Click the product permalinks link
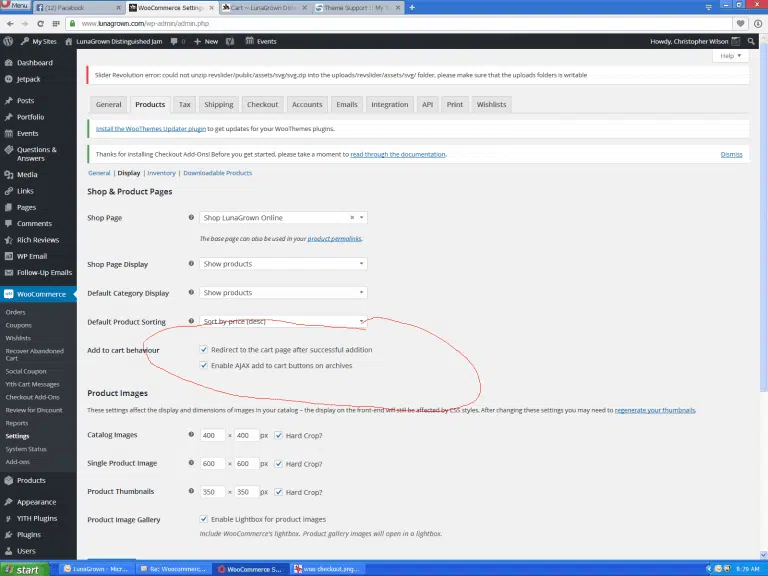 (x=335, y=239)
